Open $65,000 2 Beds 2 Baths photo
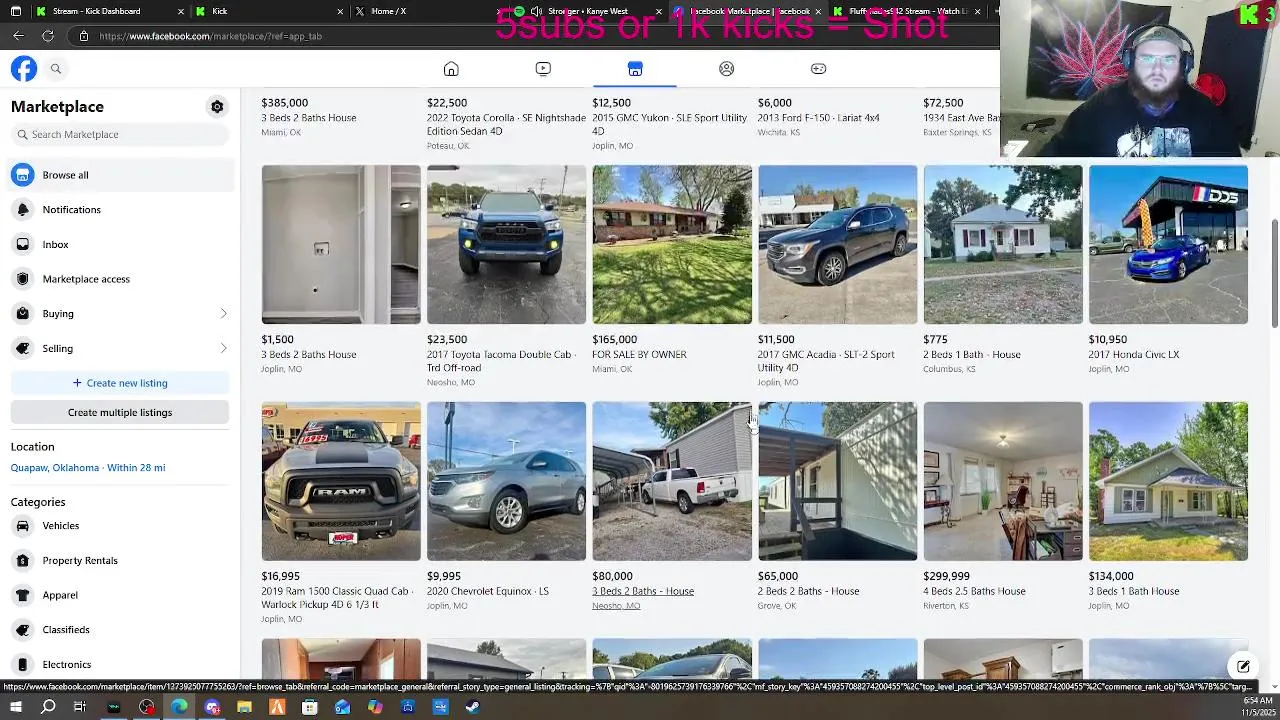Viewport: 1280px width, 720px height. click(x=837, y=481)
